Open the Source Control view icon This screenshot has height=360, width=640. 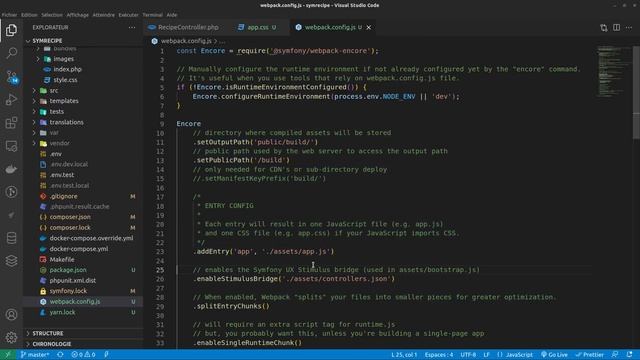[x=11, y=76]
